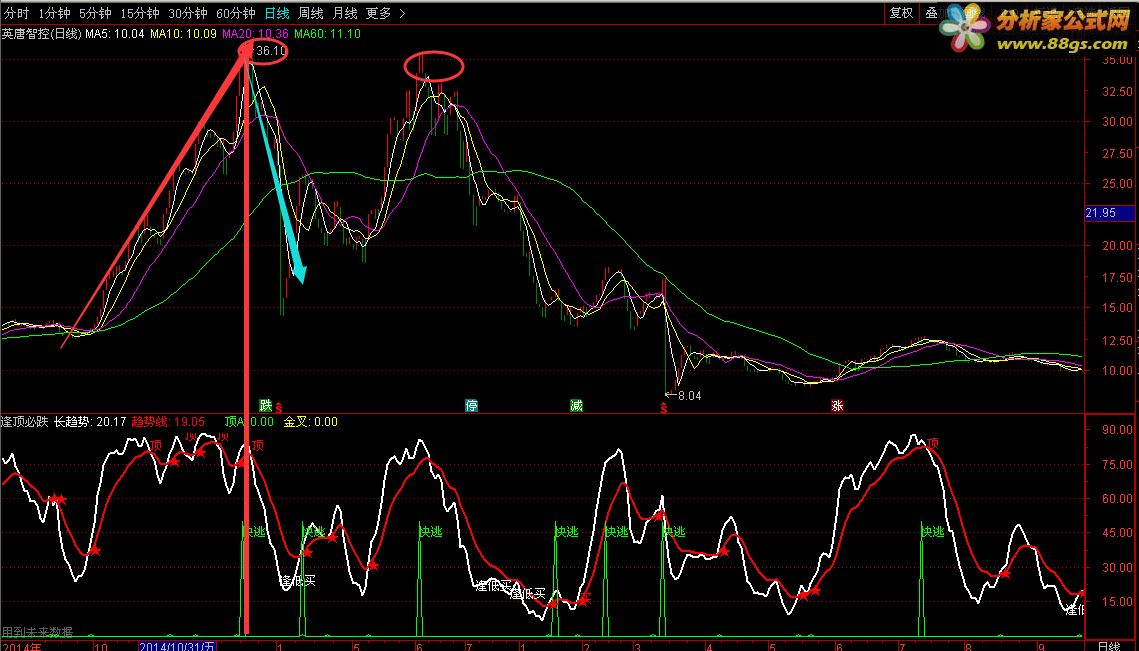Select the 60分钟 period tab
The height and width of the screenshot is (651, 1139).
pyautogui.click(x=235, y=13)
